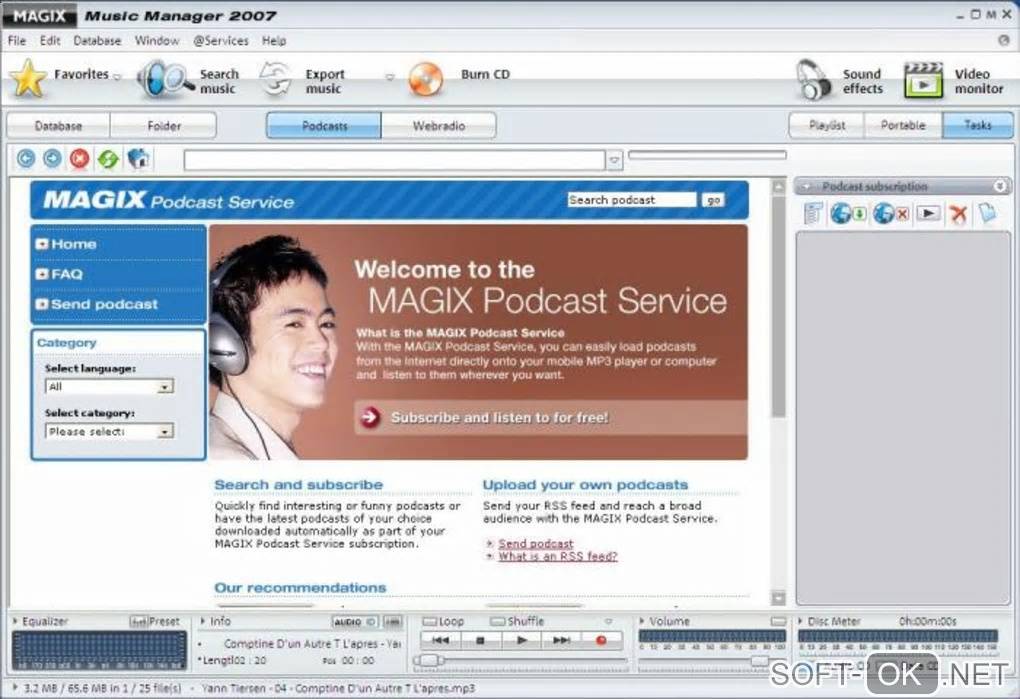Click the globe download podcast icon

point(848,213)
